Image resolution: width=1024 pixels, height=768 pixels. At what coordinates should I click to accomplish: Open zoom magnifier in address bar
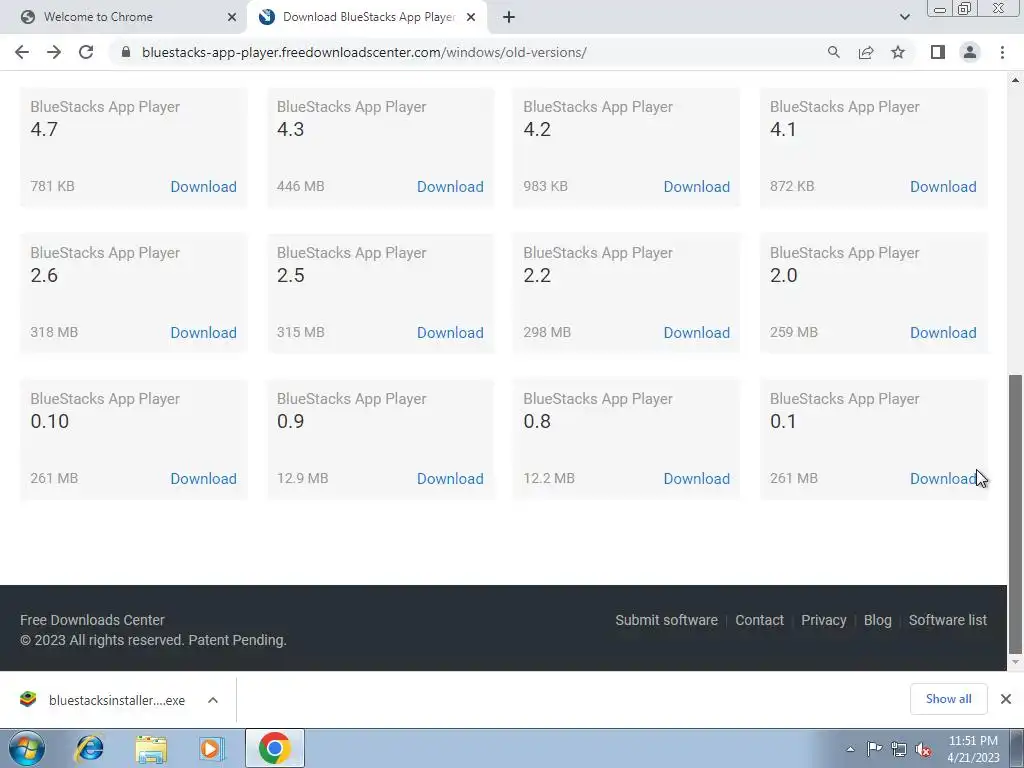tap(833, 52)
